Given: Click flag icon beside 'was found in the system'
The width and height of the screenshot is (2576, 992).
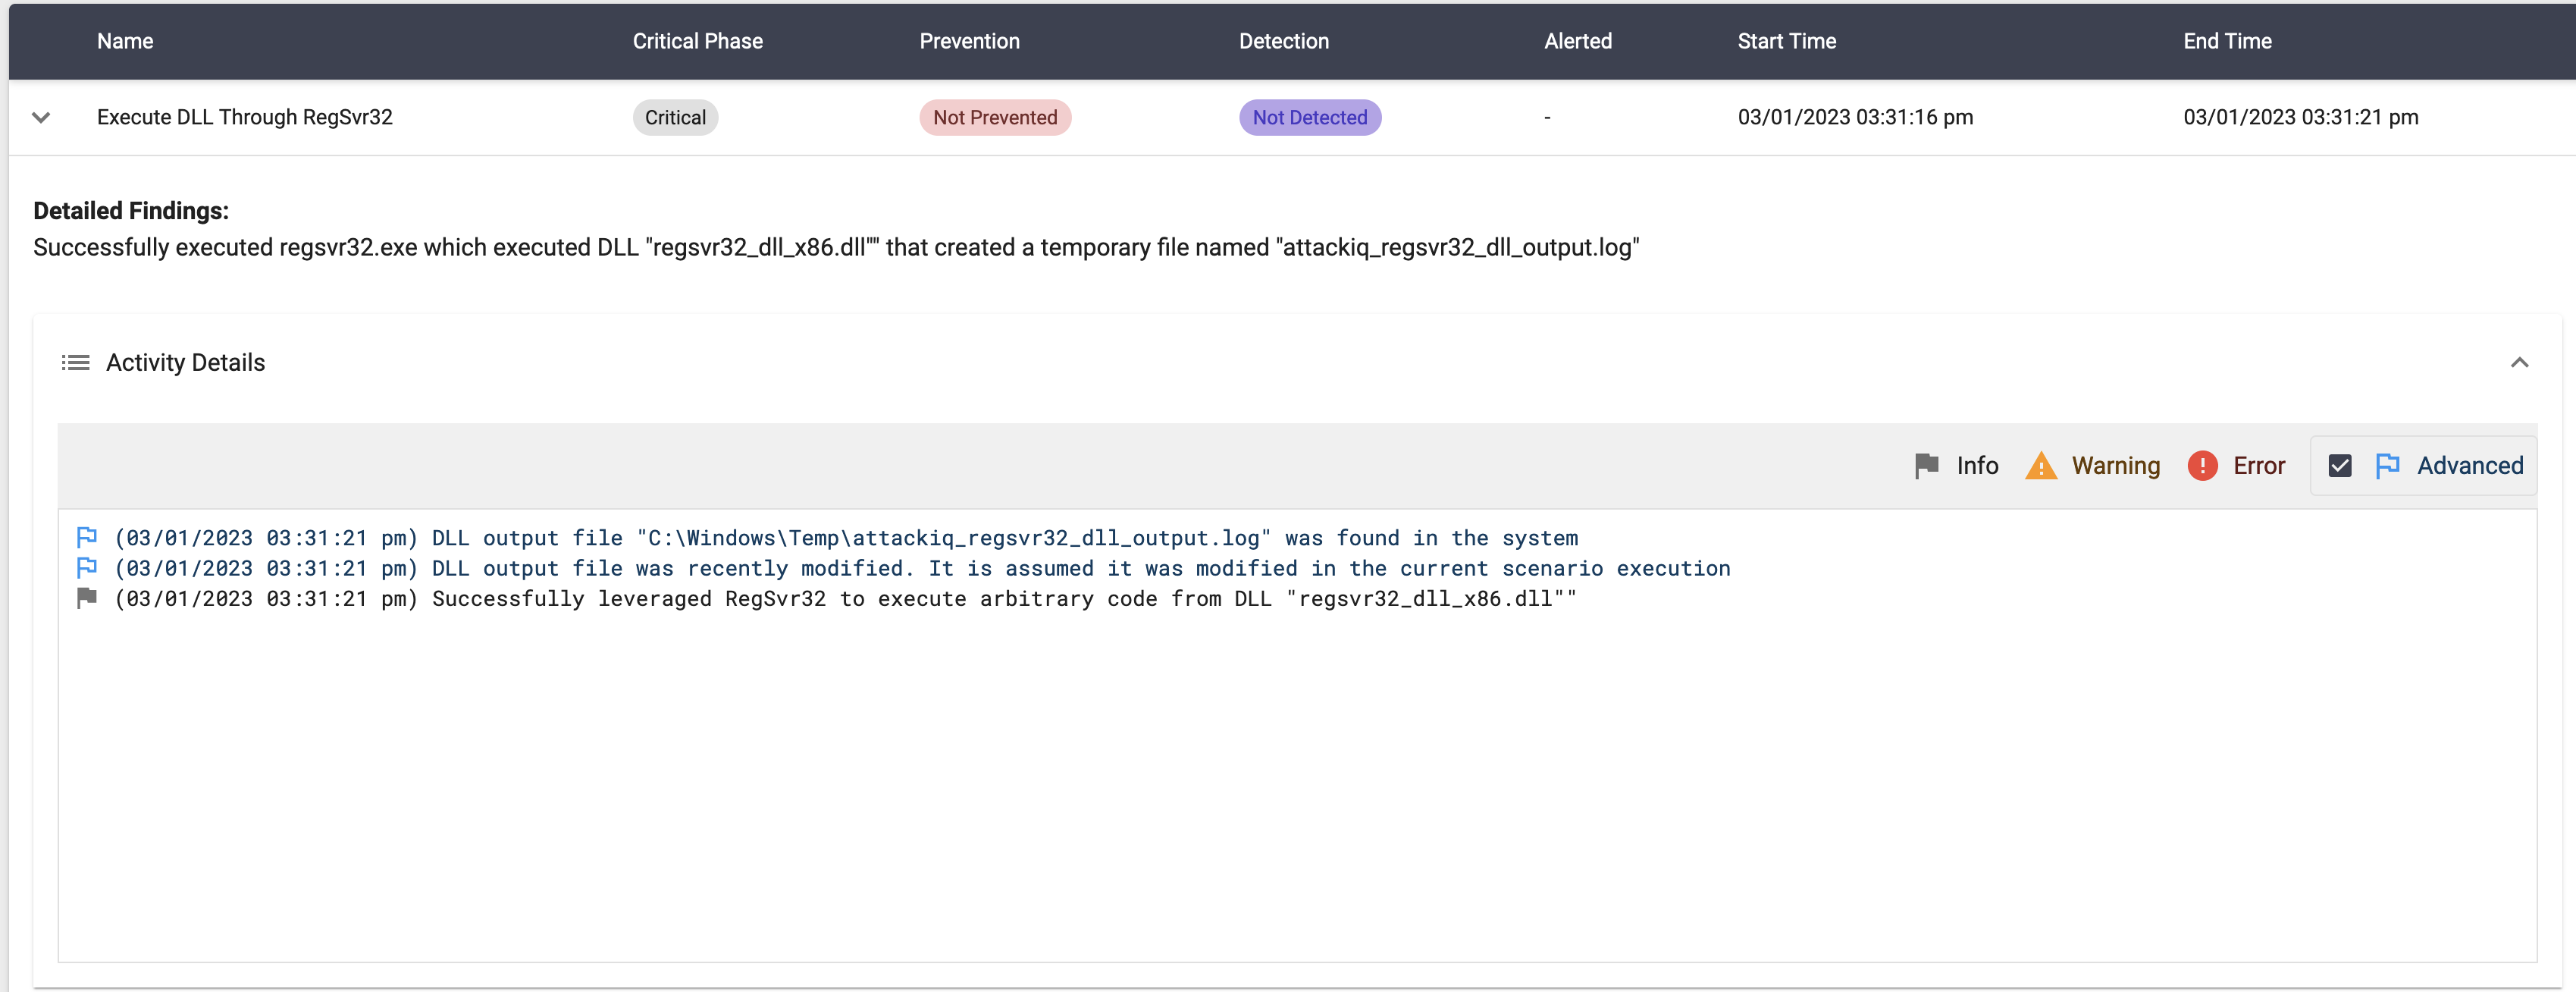Looking at the screenshot, I should pos(87,538).
